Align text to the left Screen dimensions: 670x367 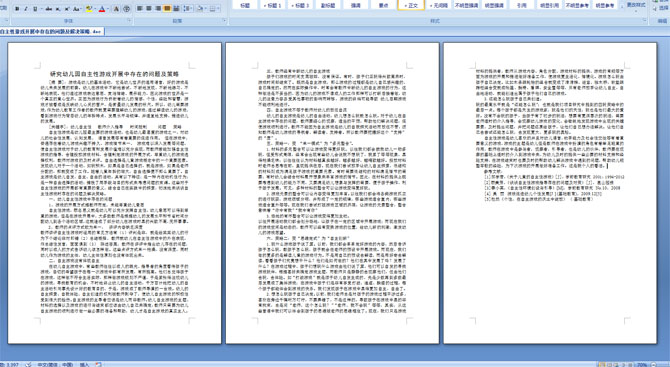tap(140, 9)
